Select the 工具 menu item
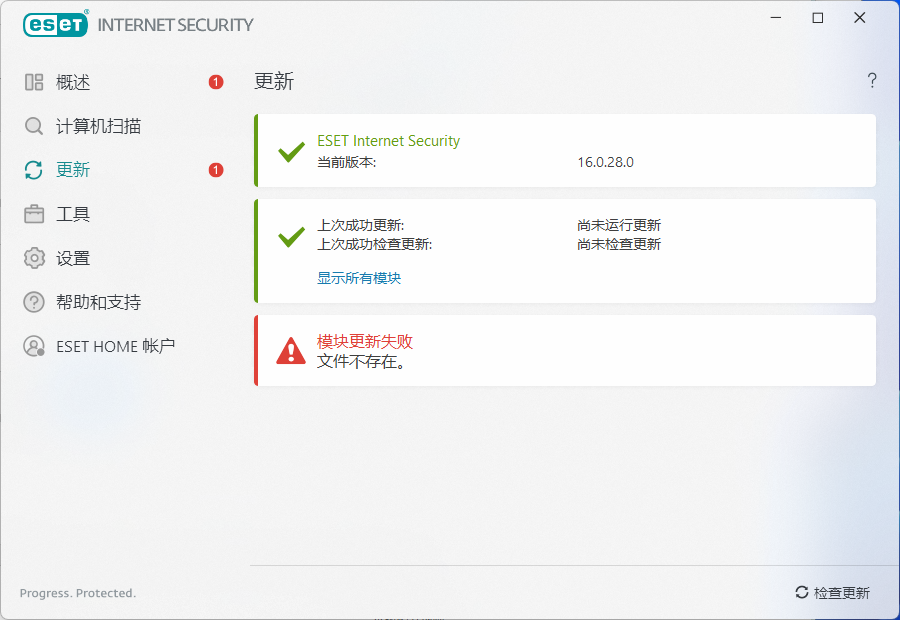This screenshot has width=900, height=620. click(73, 214)
